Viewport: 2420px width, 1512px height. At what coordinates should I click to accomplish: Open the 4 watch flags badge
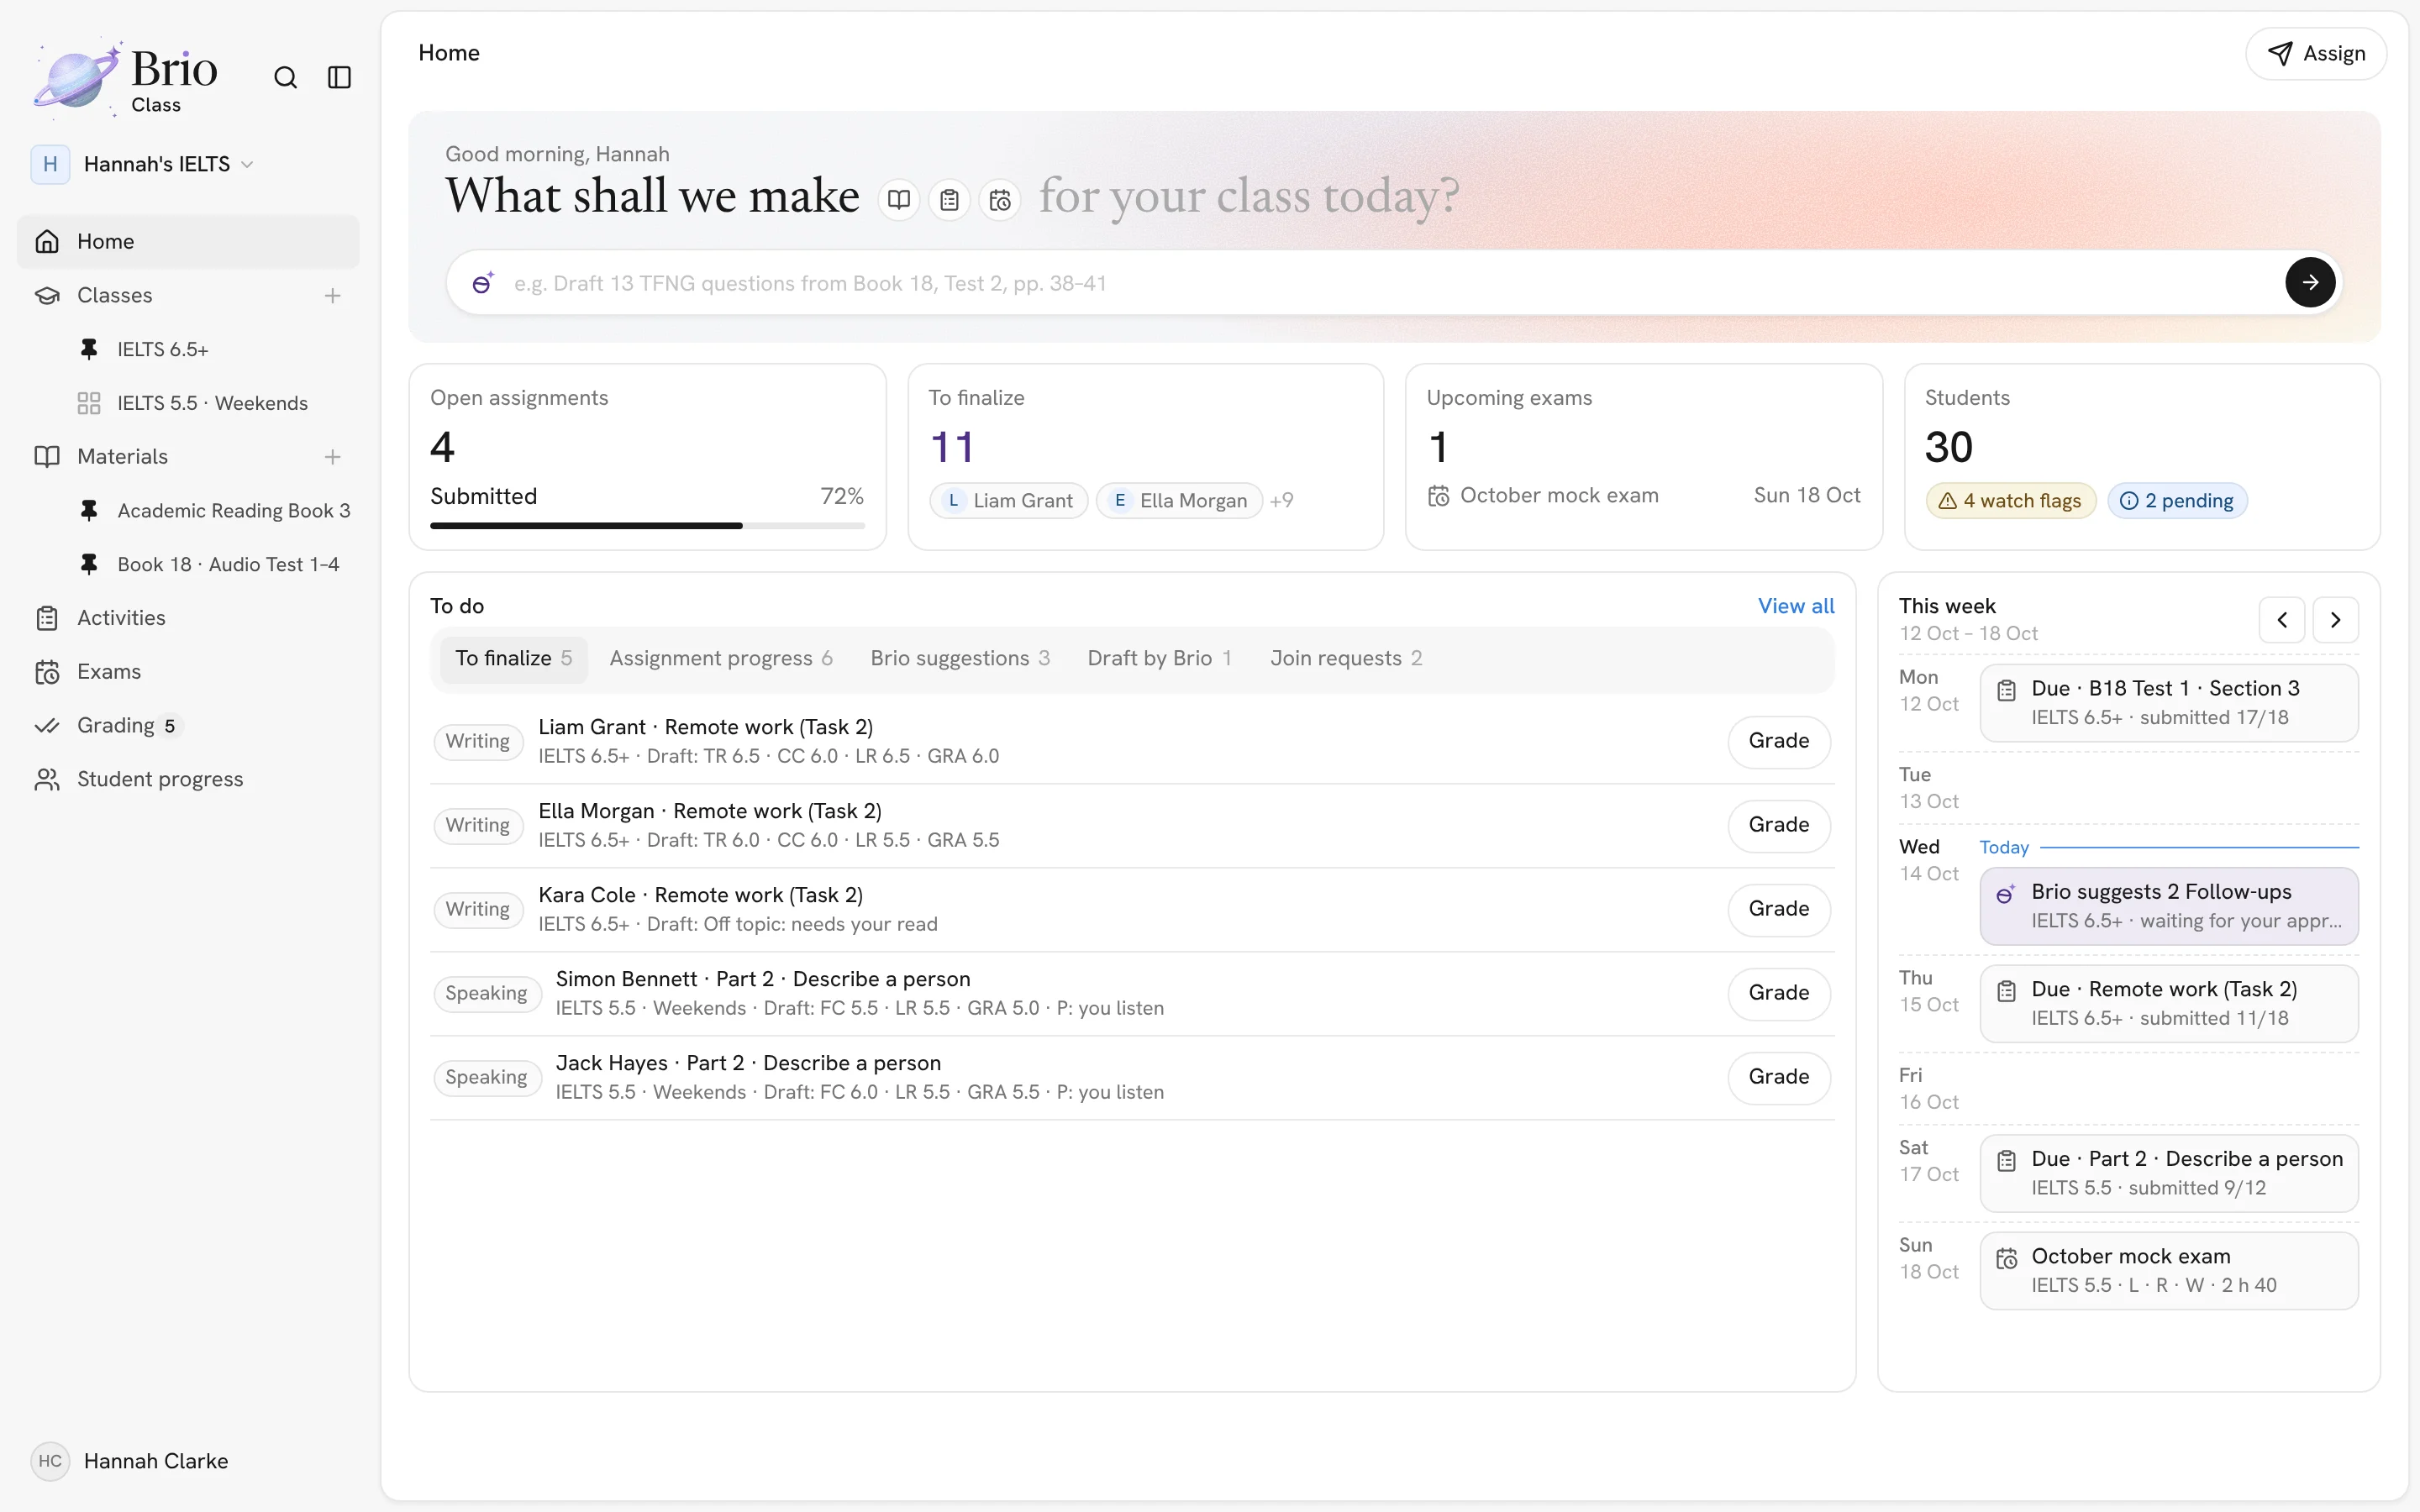(x=2011, y=500)
